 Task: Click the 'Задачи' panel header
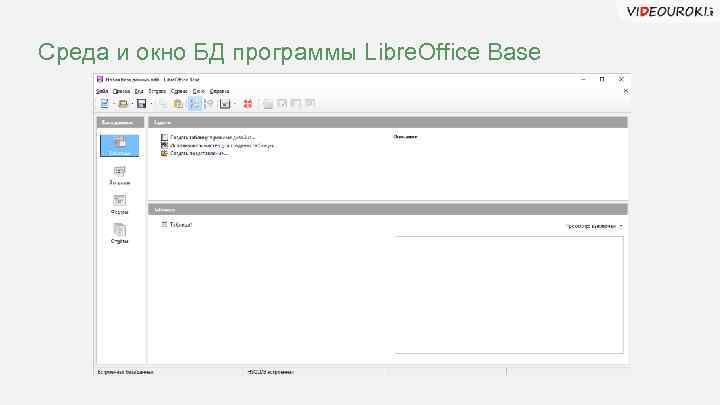[388, 123]
